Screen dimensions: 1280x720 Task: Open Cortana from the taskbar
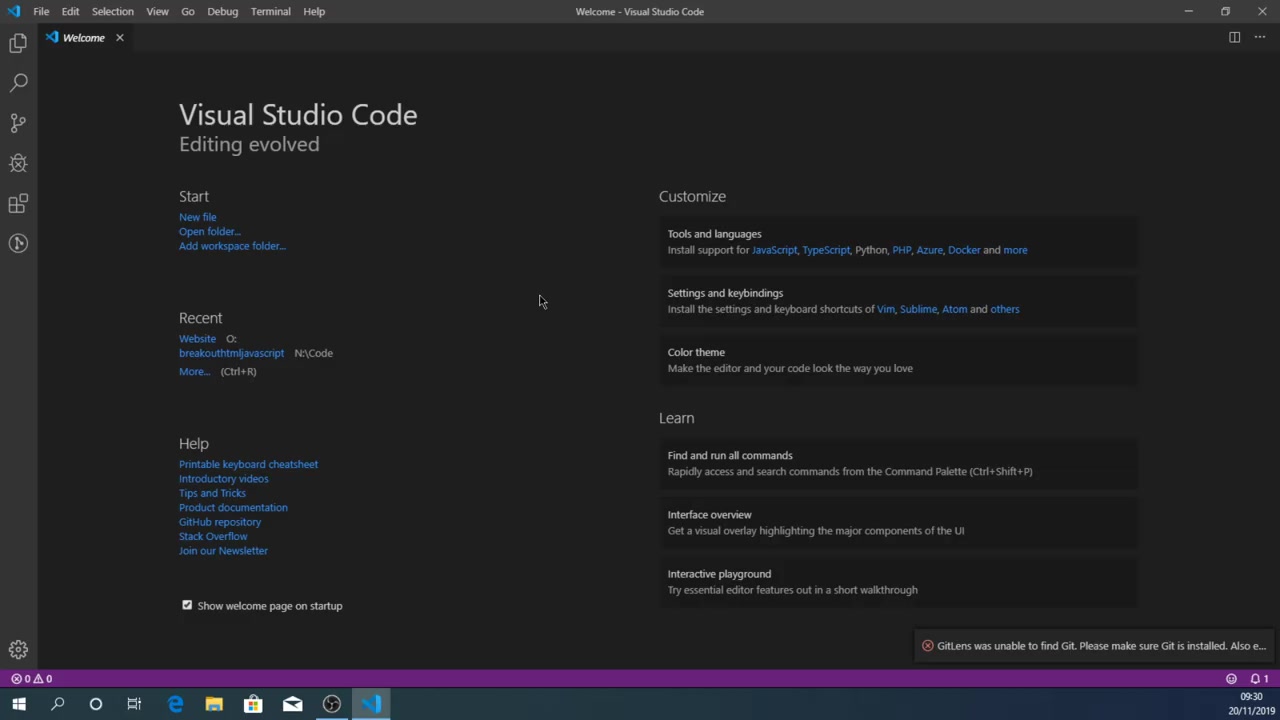coord(96,704)
